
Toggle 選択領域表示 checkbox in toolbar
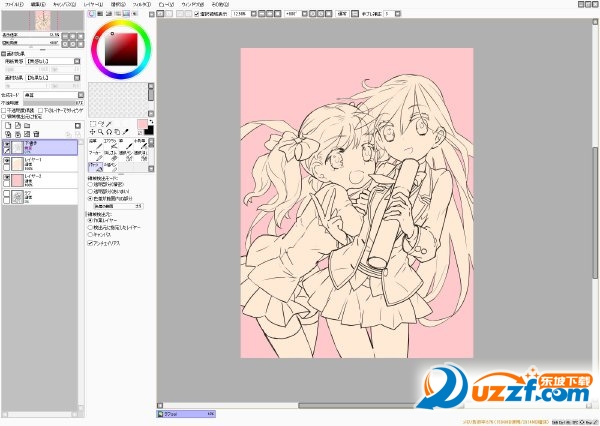coord(196,14)
